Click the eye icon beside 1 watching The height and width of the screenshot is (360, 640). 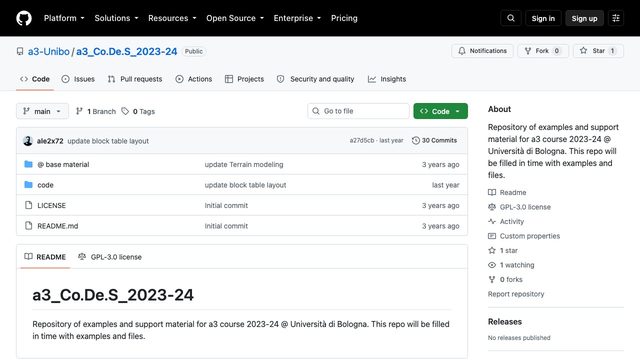pyautogui.click(x=492, y=265)
